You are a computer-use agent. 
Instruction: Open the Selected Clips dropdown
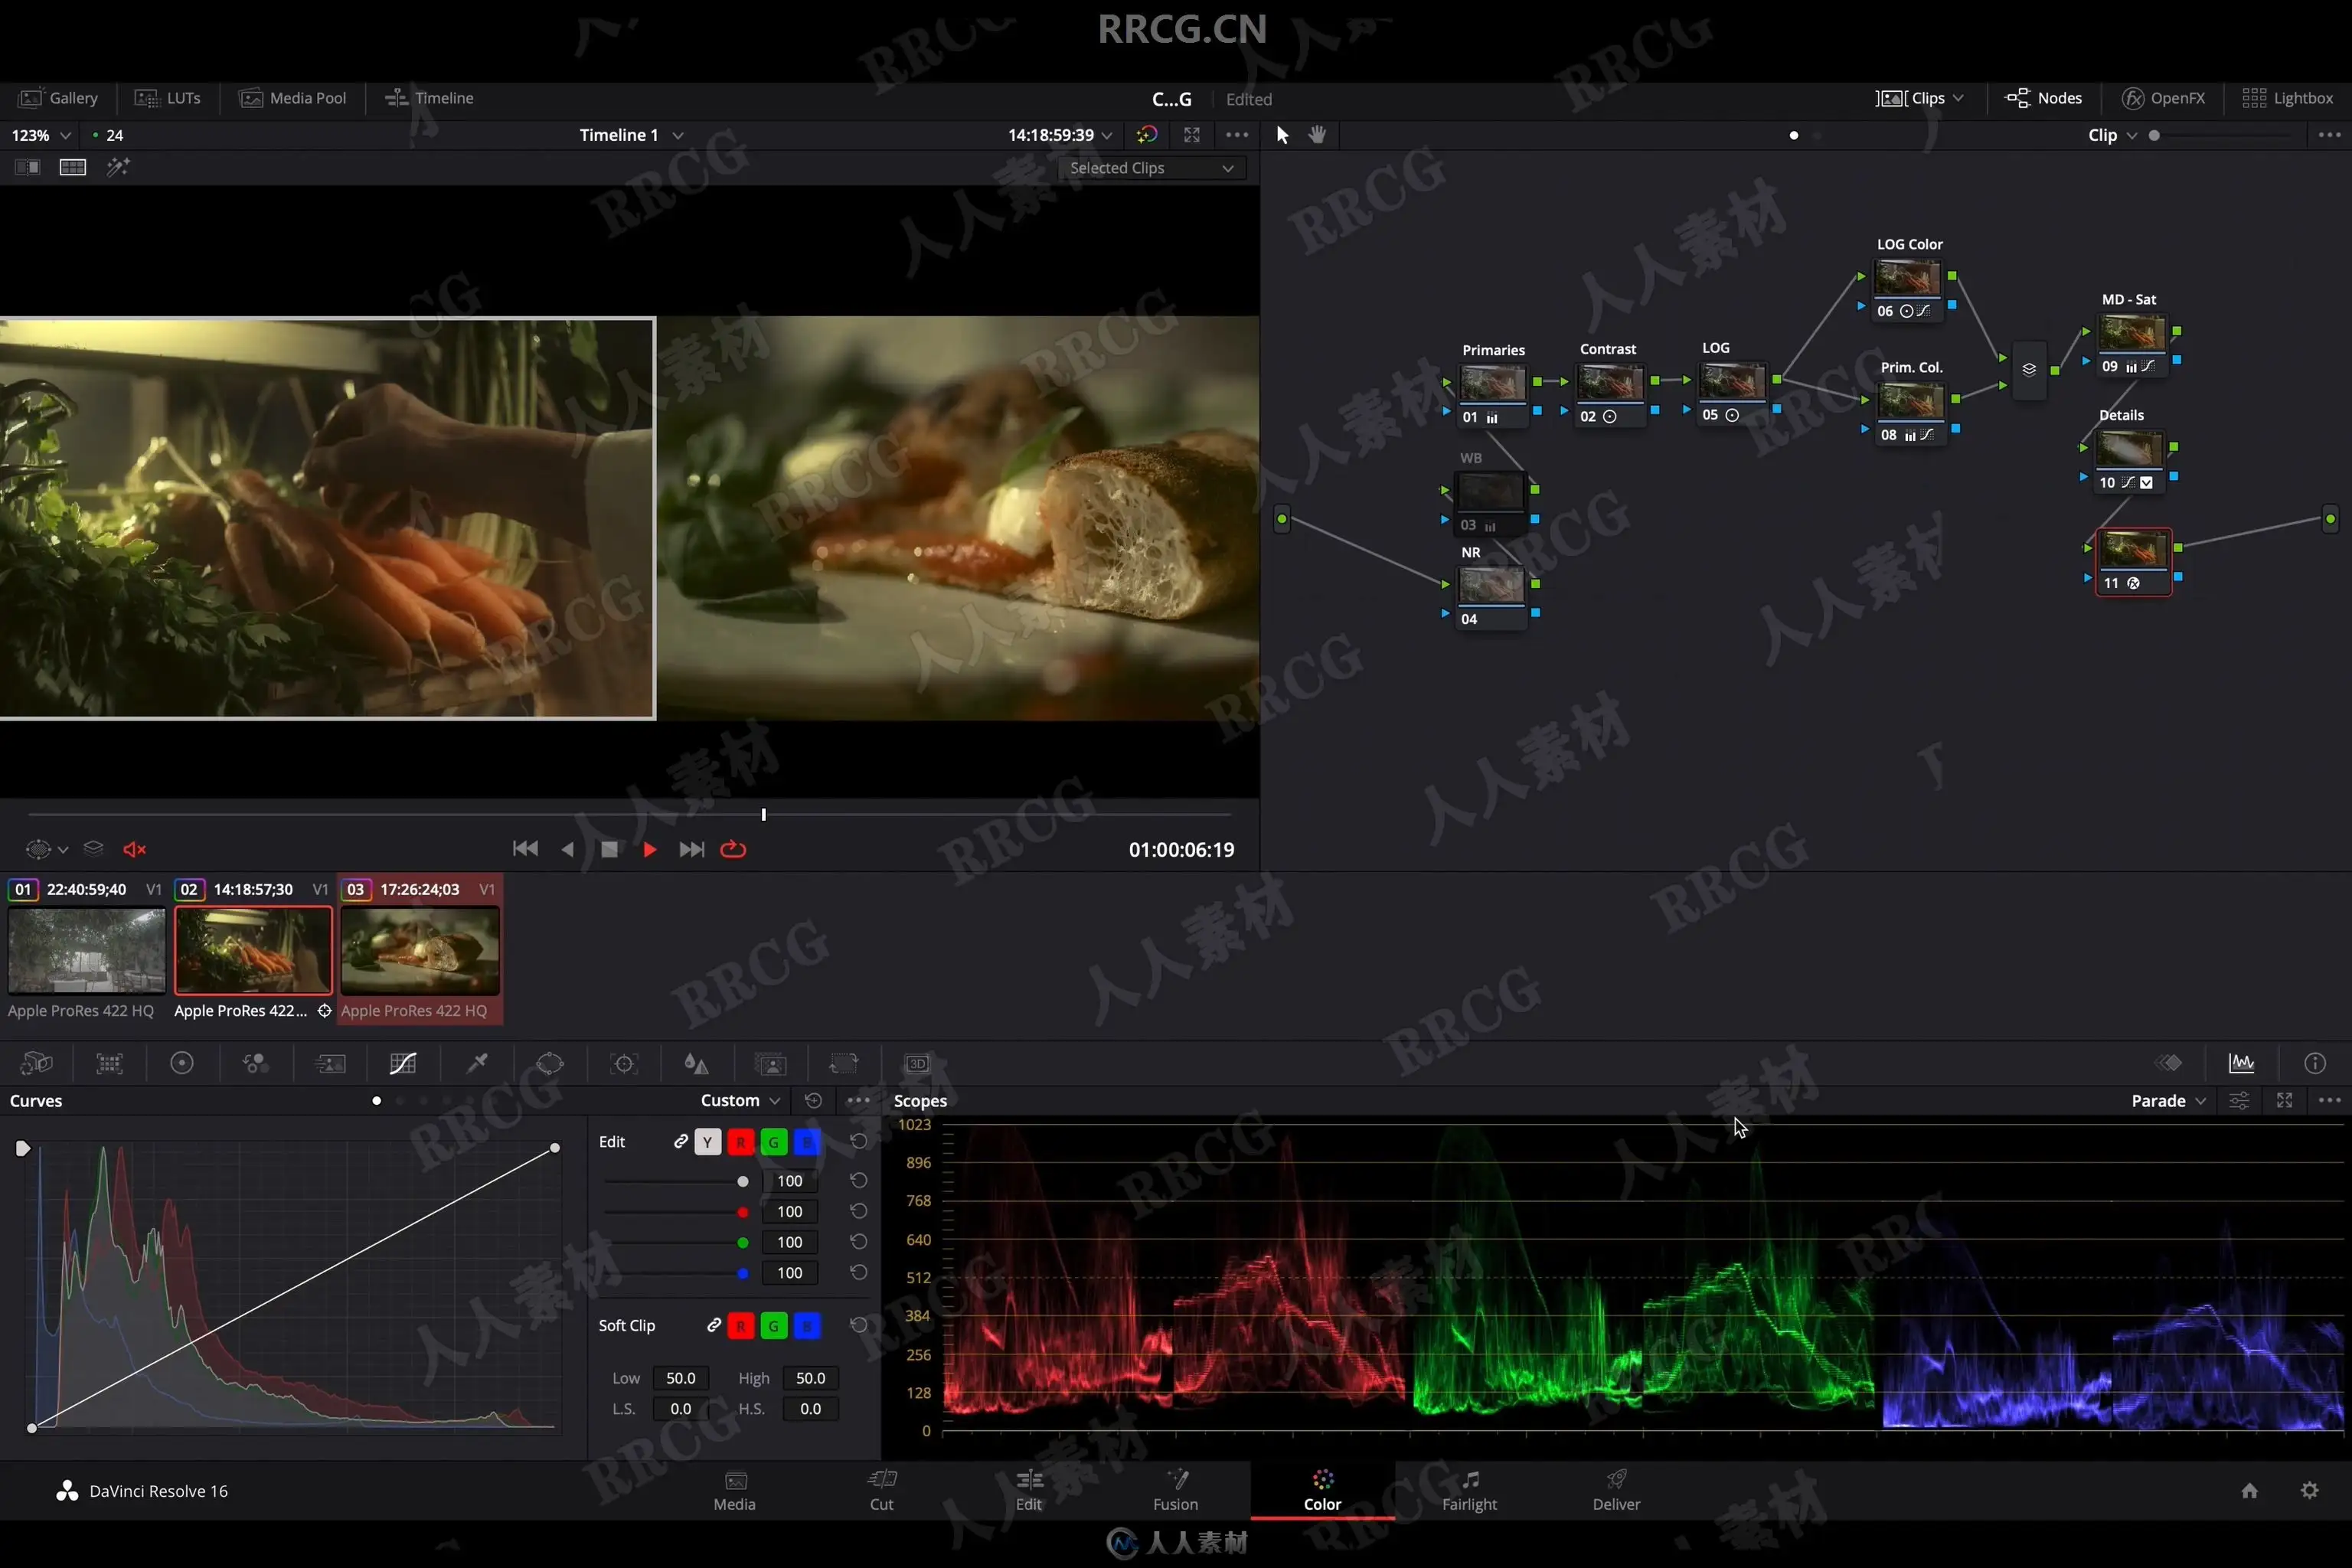click(x=1151, y=168)
